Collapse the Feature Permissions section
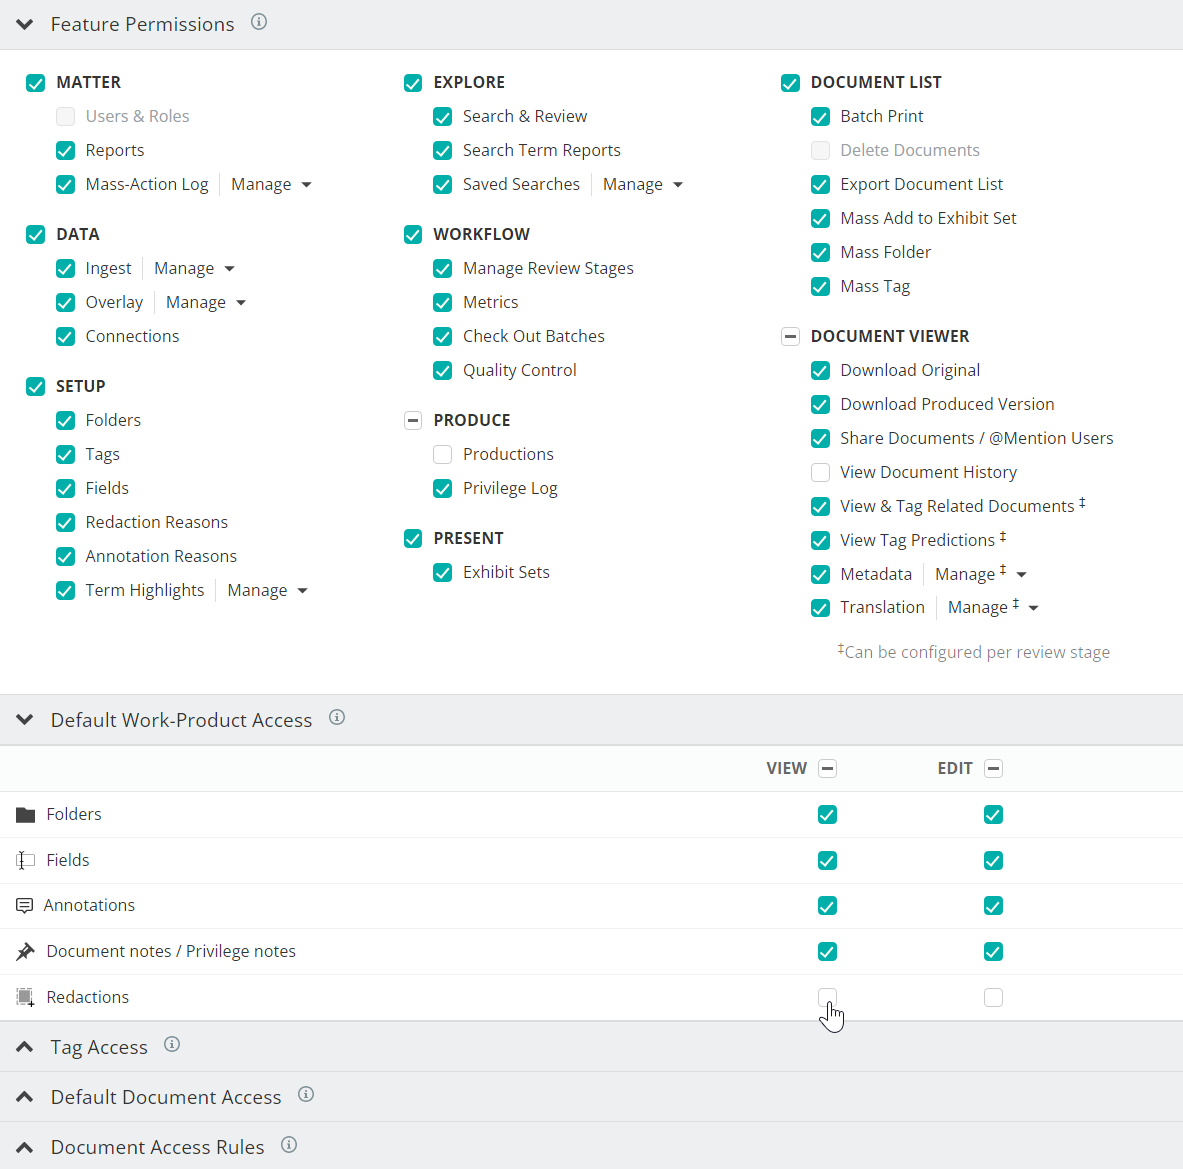Image resolution: width=1183 pixels, height=1169 pixels. pos(25,24)
